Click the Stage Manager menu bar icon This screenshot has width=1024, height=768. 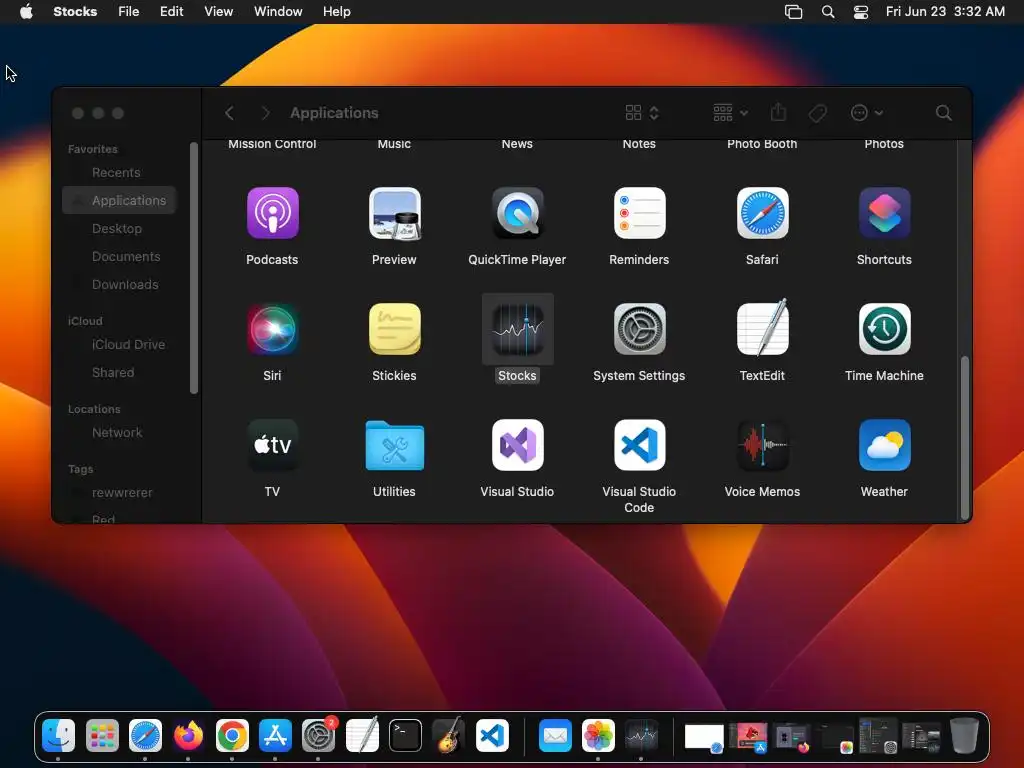click(793, 12)
